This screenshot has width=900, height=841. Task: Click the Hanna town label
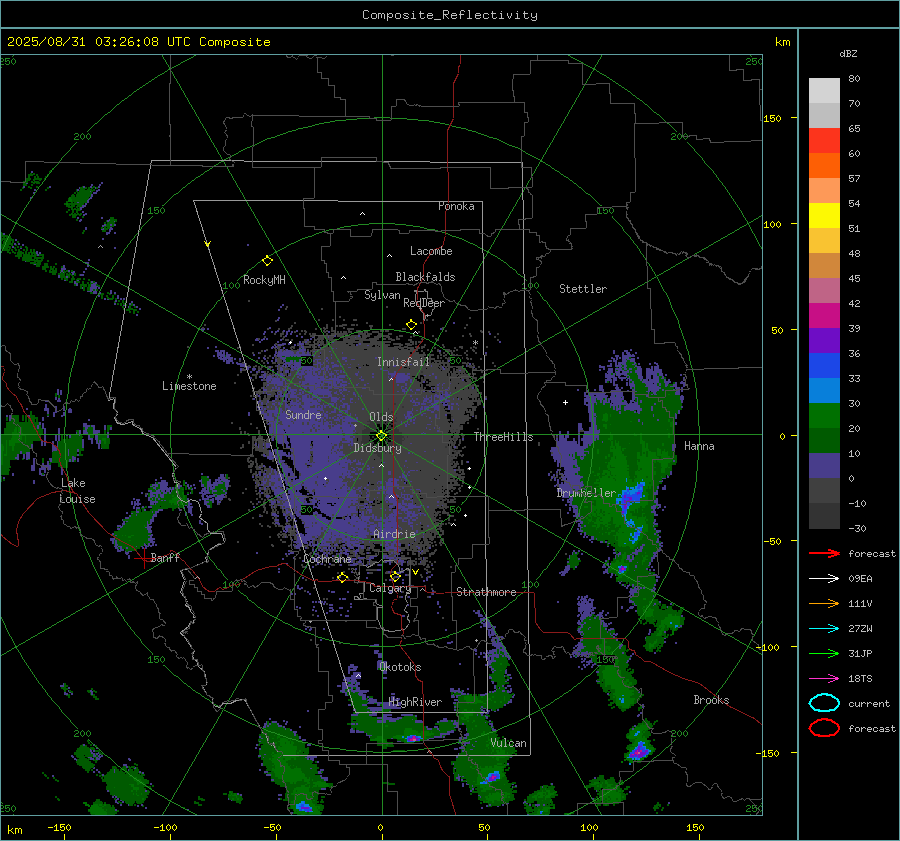[x=699, y=446]
